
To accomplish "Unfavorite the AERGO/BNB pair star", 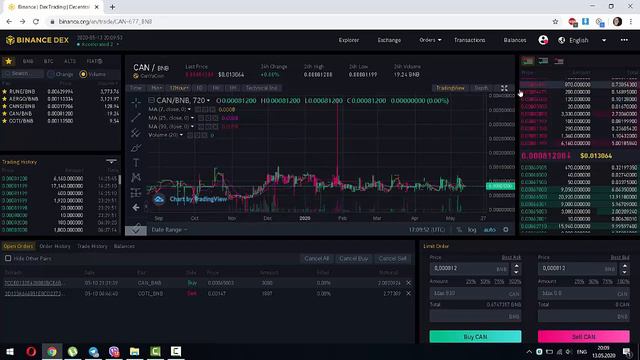I will 5,99.
